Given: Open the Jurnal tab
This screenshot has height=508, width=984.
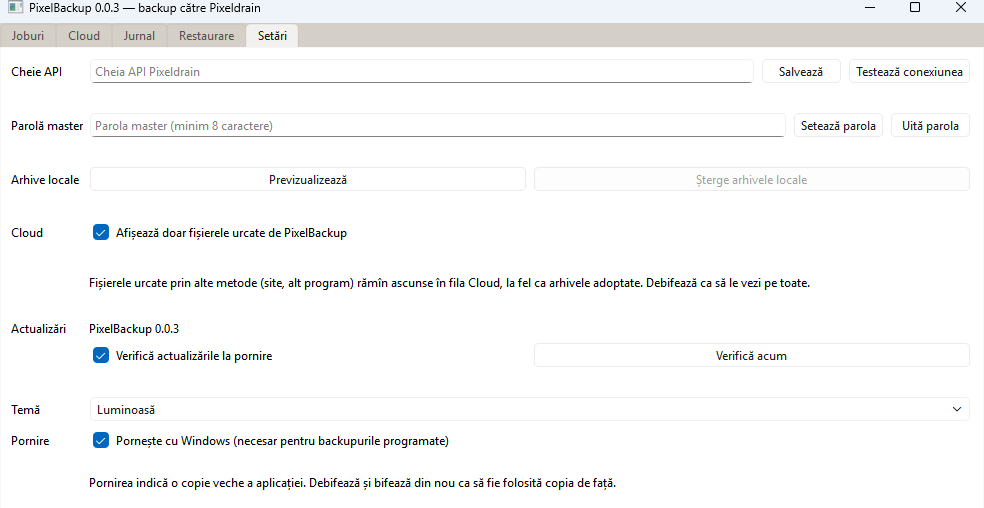Looking at the screenshot, I should 139,36.
